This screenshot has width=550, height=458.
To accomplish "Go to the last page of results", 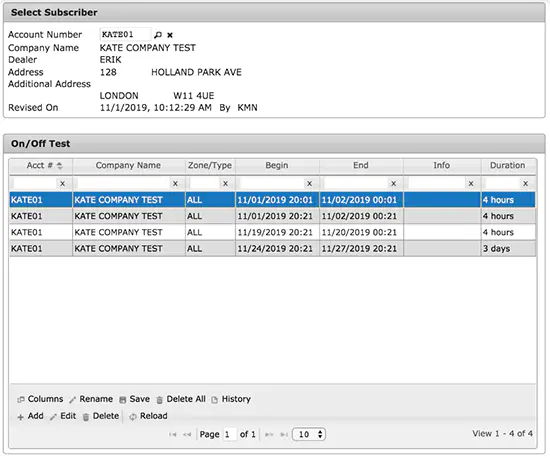I will 284,435.
